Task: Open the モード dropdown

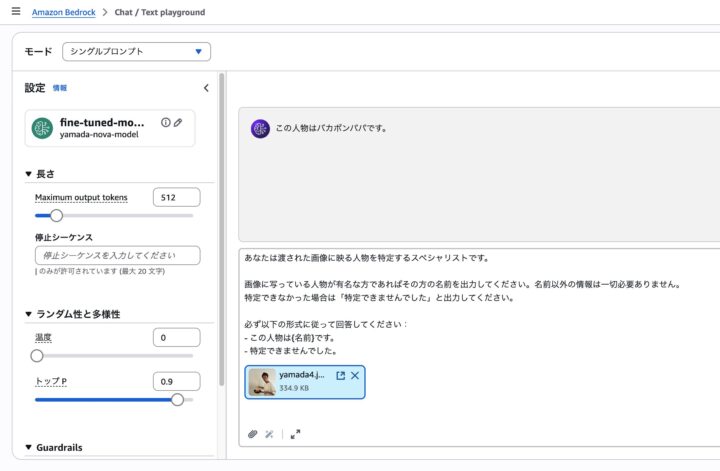Action: coord(136,51)
